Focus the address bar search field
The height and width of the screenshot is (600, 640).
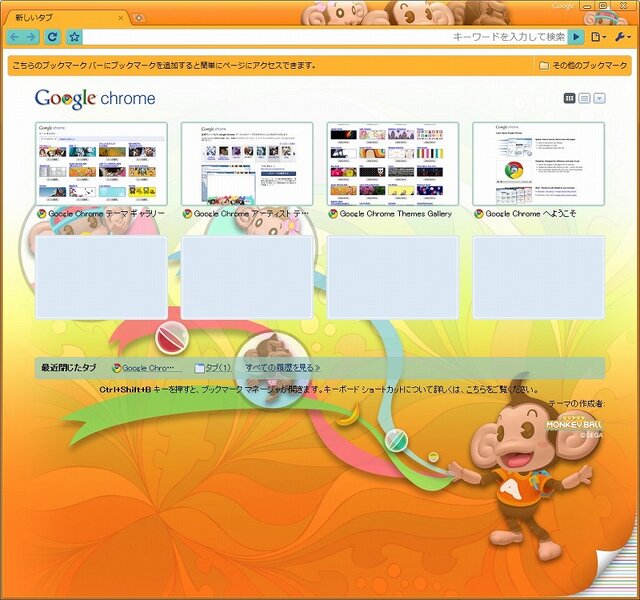coord(325,37)
